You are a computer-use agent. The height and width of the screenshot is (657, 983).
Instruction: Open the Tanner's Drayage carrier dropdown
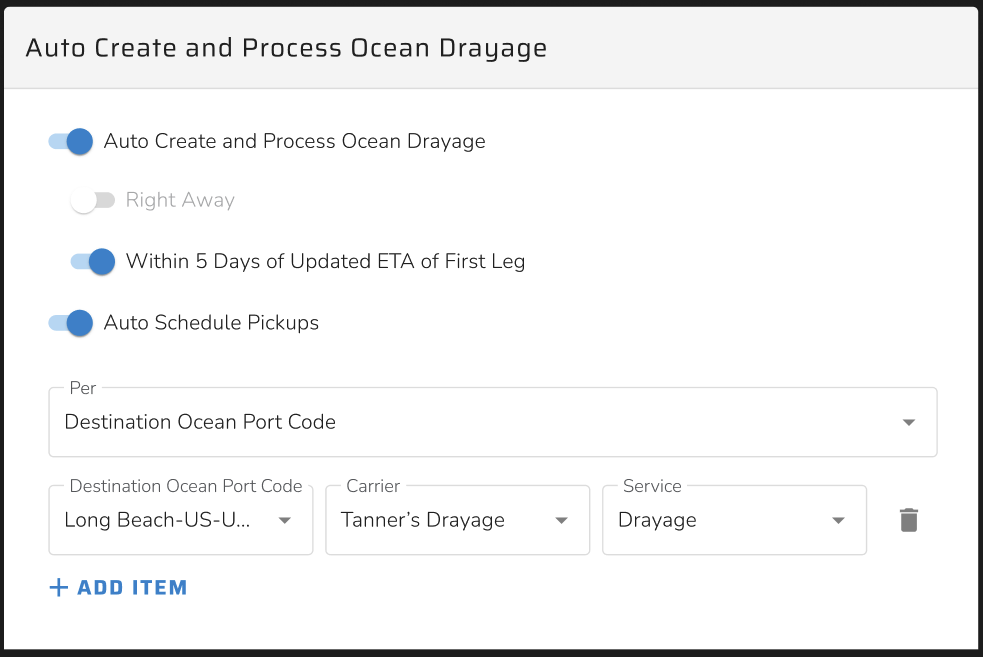(458, 520)
